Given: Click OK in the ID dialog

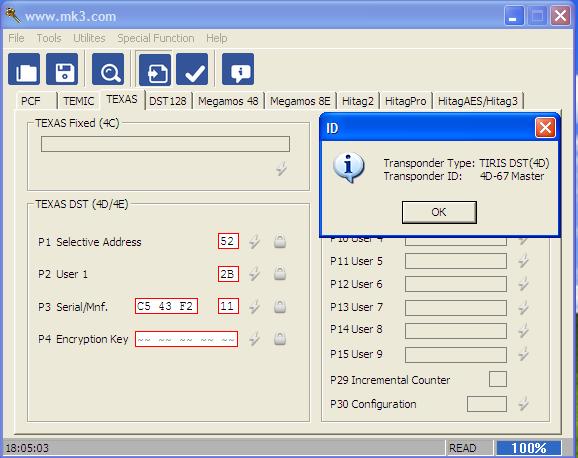Looking at the screenshot, I should [439, 212].
